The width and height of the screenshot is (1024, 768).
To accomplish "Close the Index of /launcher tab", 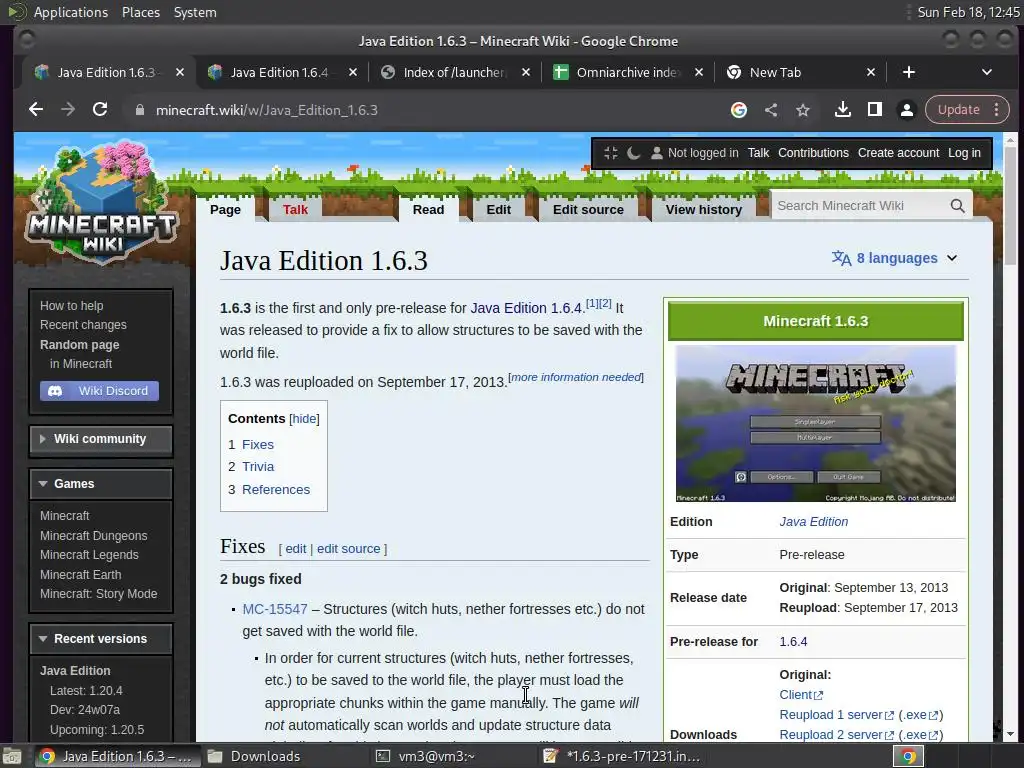I will pyautogui.click(x=526, y=72).
